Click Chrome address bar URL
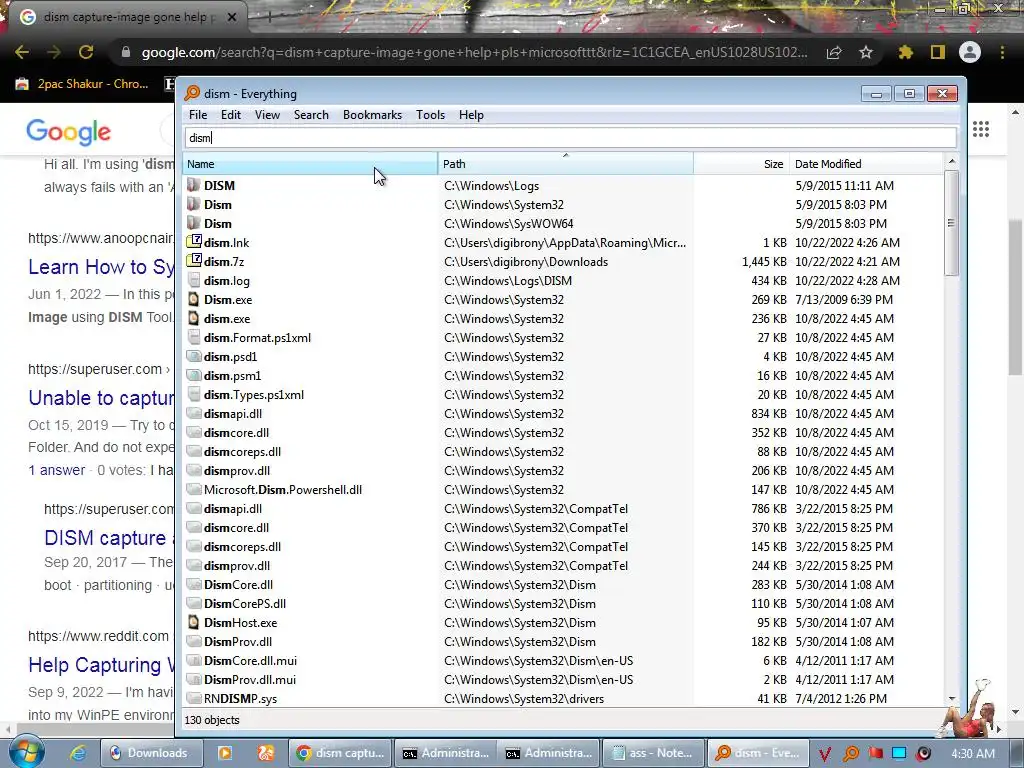Screen dimensions: 1024x768 (x=474, y=52)
